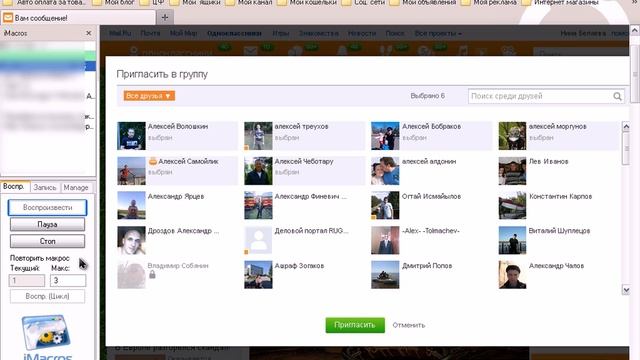The height and width of the screenshot is (360, 640).
Task: Click the Отменить link
Action: [409, 325]
